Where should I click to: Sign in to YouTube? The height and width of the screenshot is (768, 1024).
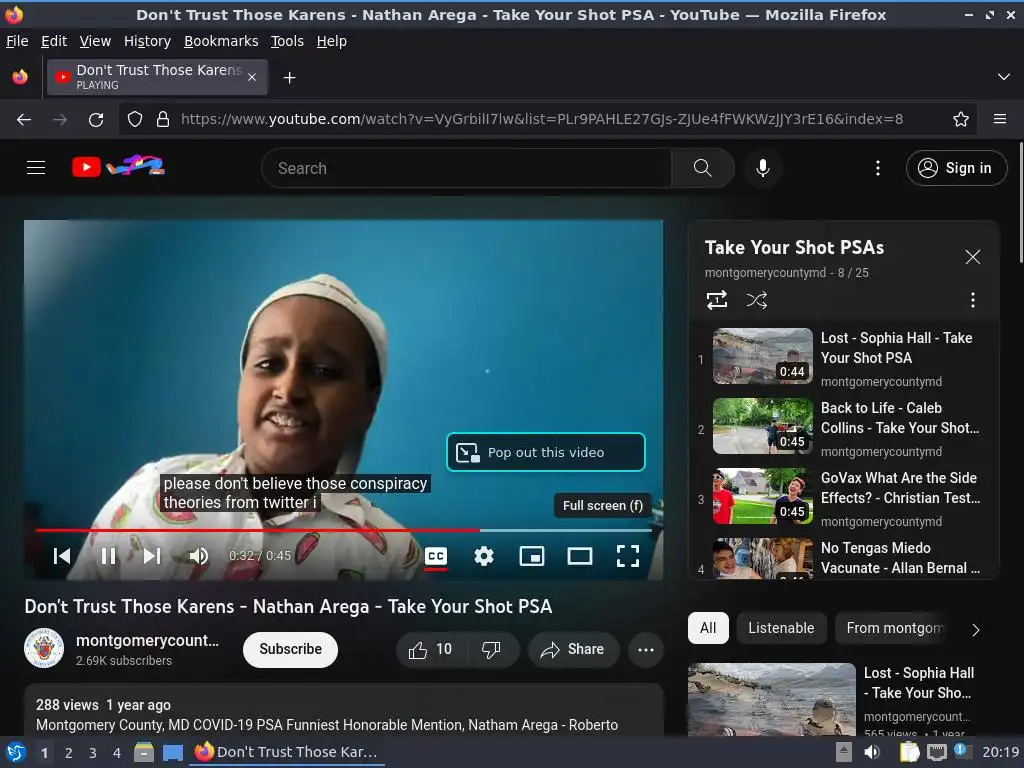click(x=956, y=168)
